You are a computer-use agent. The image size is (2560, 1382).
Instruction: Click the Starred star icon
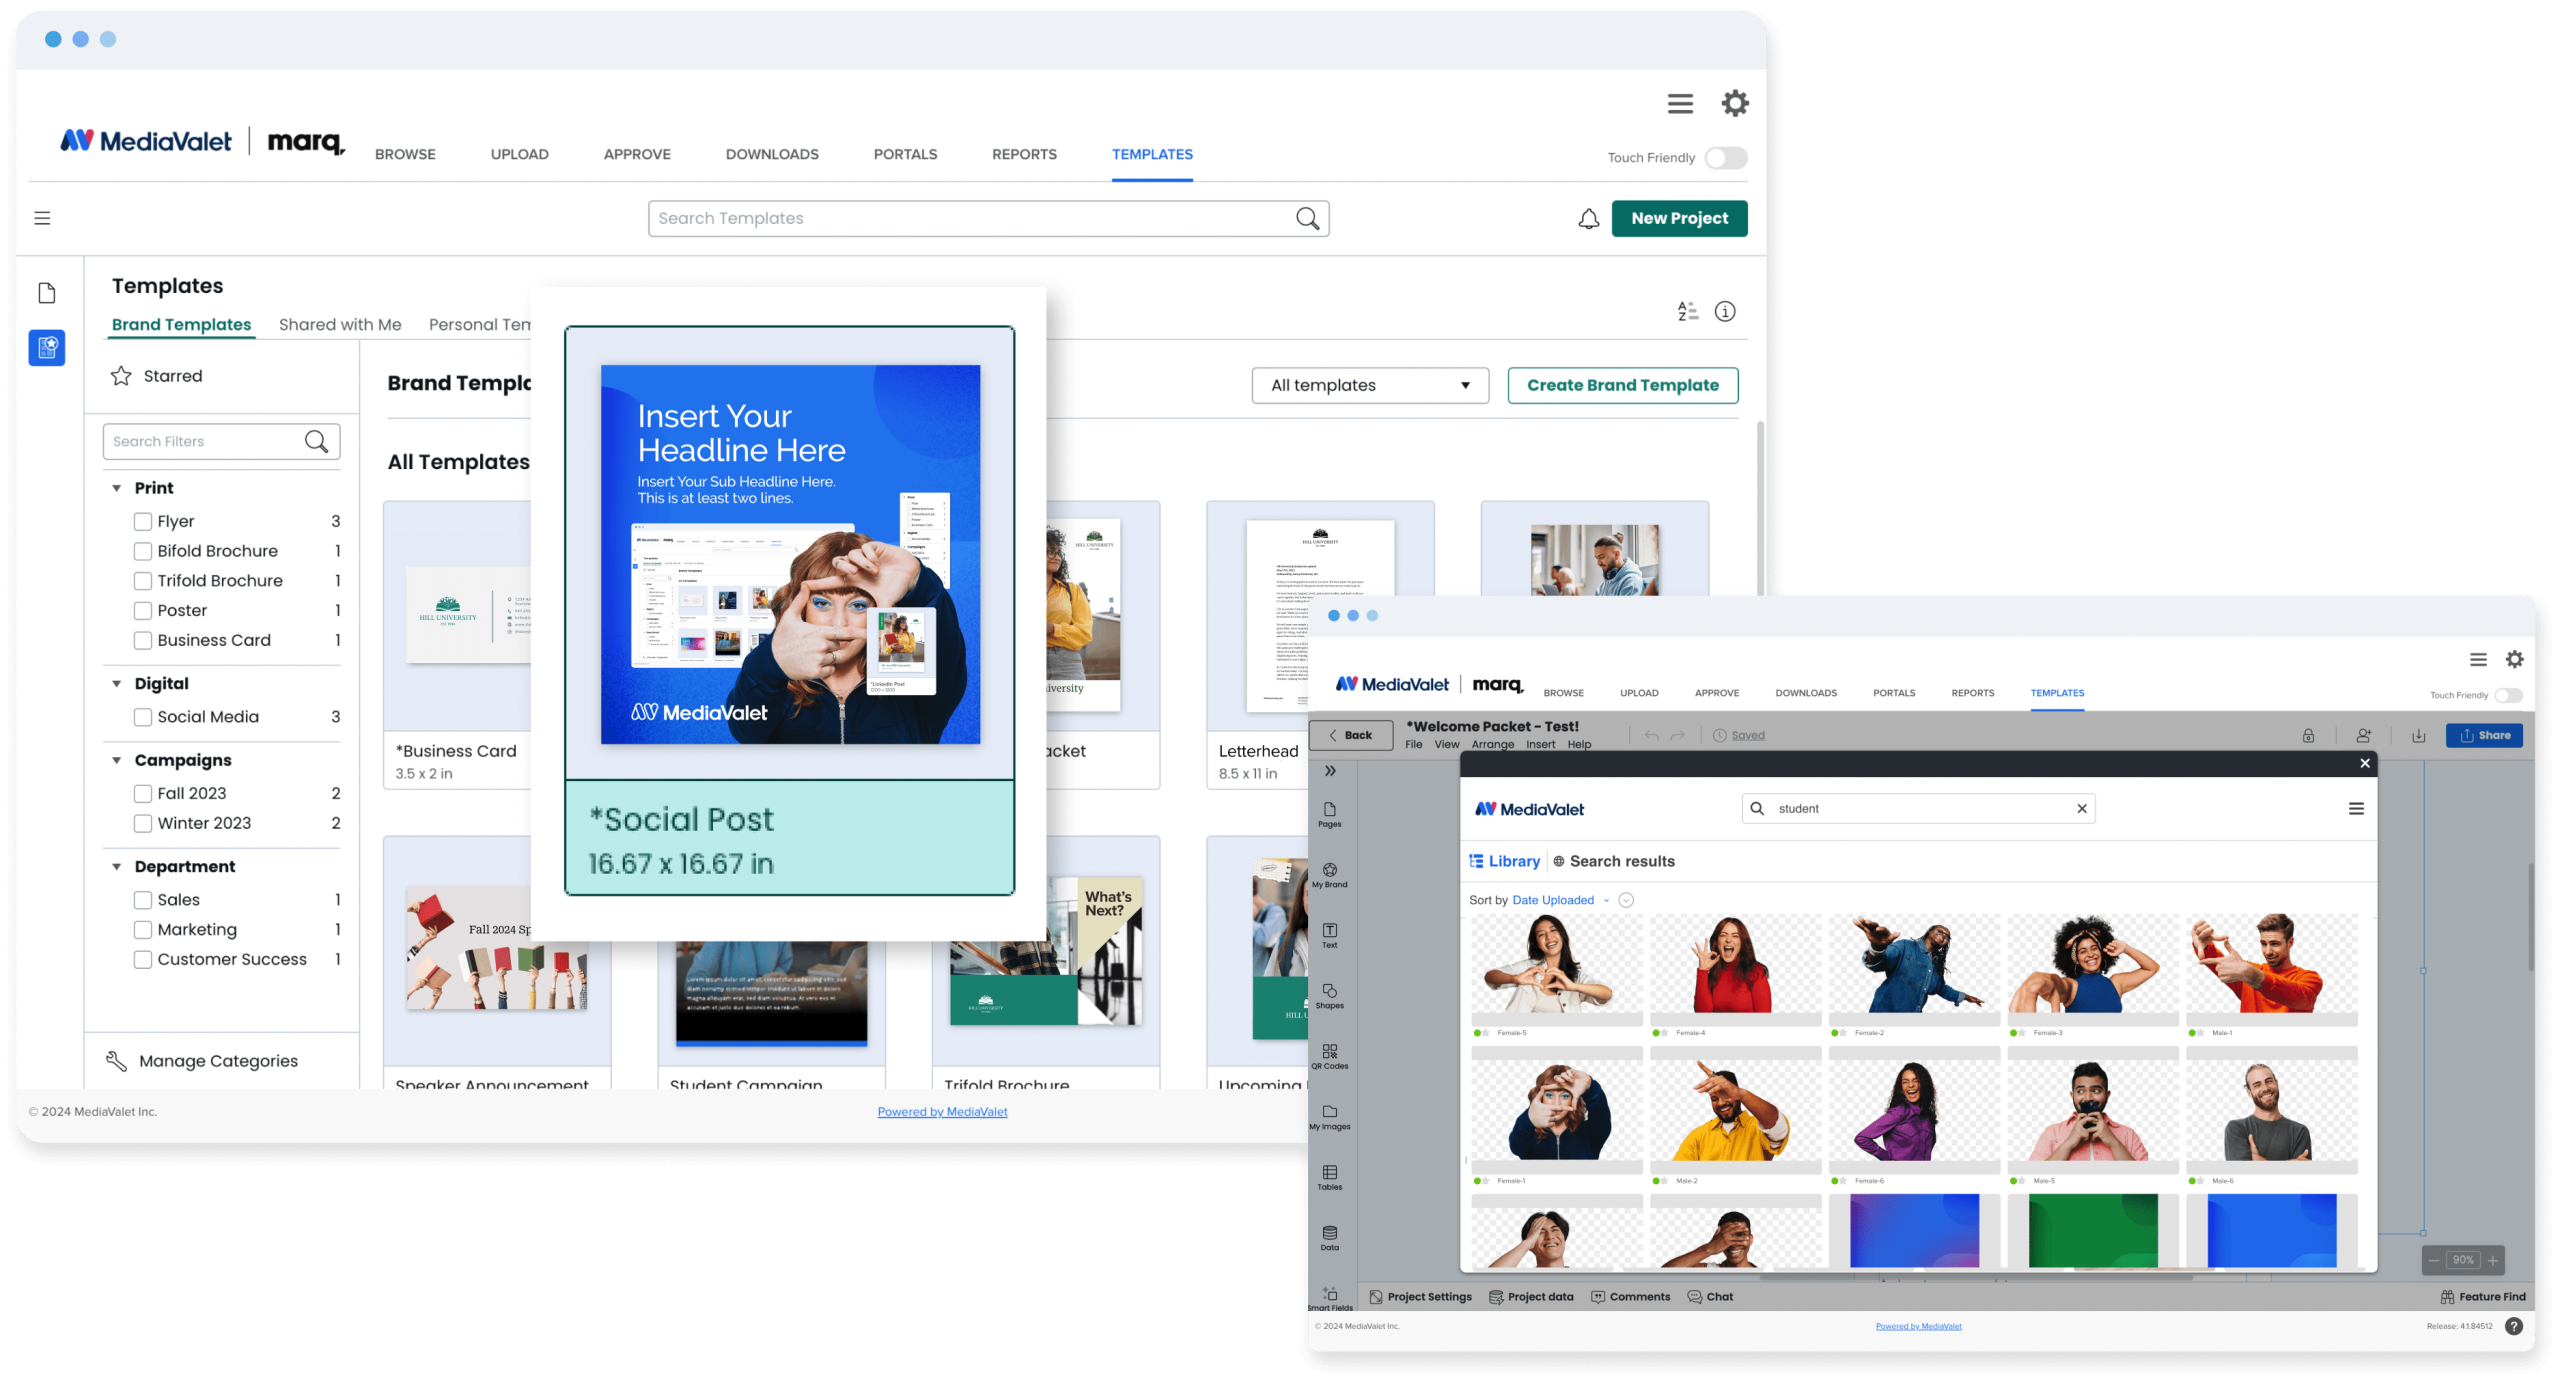click(121, 376)
